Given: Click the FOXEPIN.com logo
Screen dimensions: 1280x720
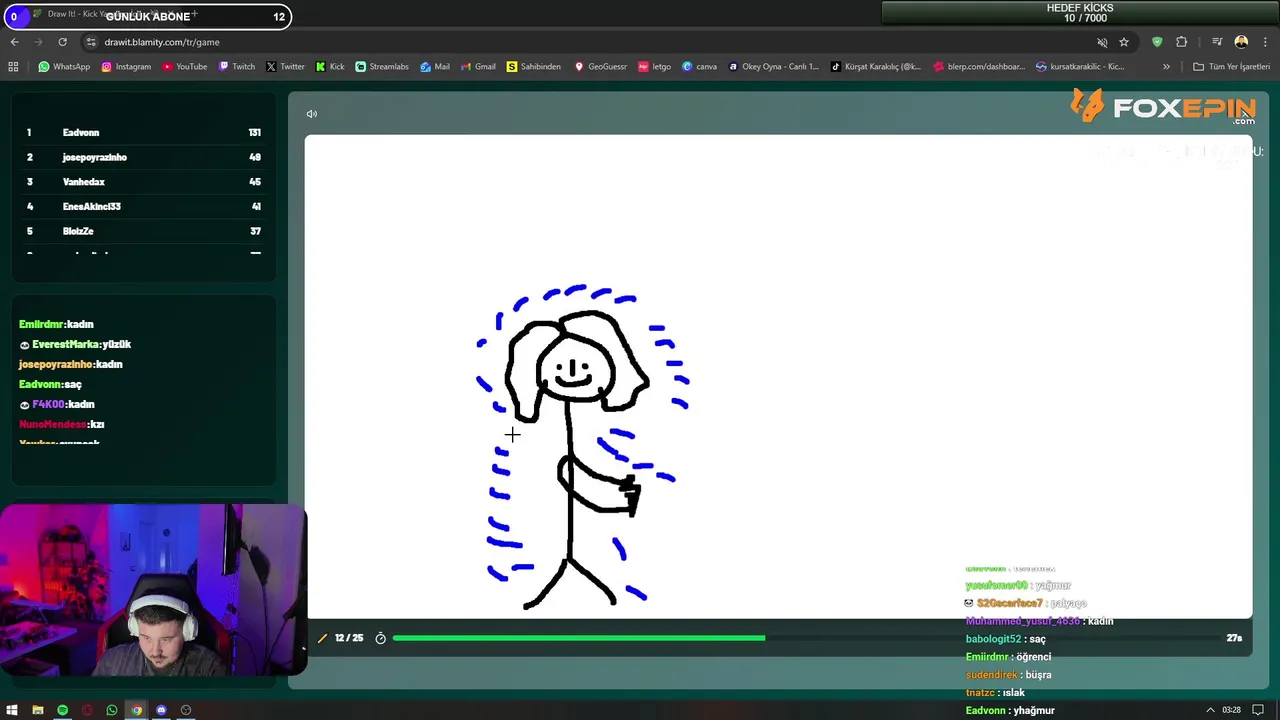Looking at the screenshot, I should coord(1163,106).
